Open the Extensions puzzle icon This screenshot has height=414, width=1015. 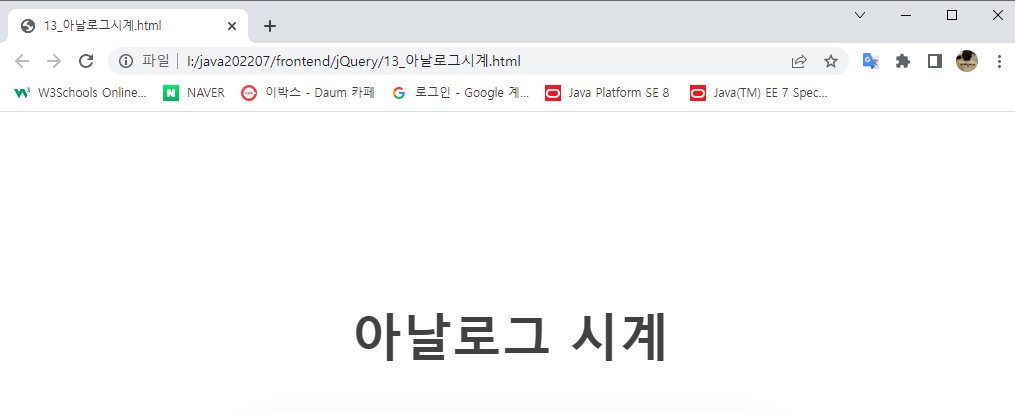pos(902,61)
